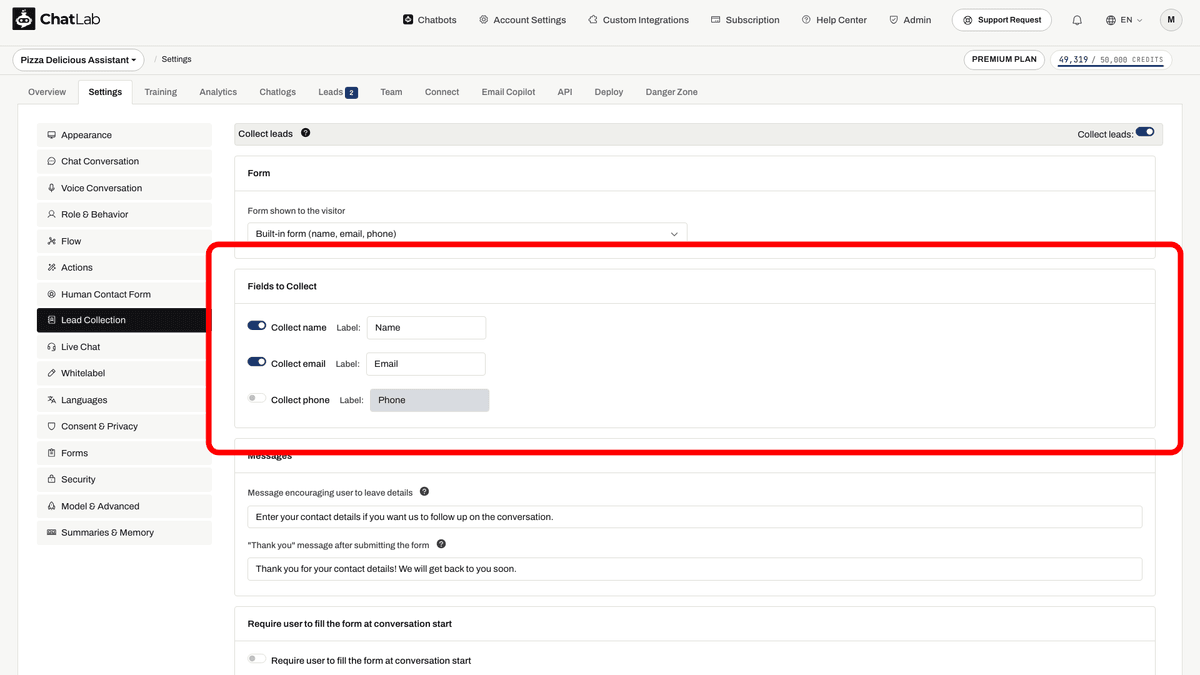Image resolution: width=1200 pixels, height=675 pixels.
Task: Open the Help Center link
Action: point(834,20)
